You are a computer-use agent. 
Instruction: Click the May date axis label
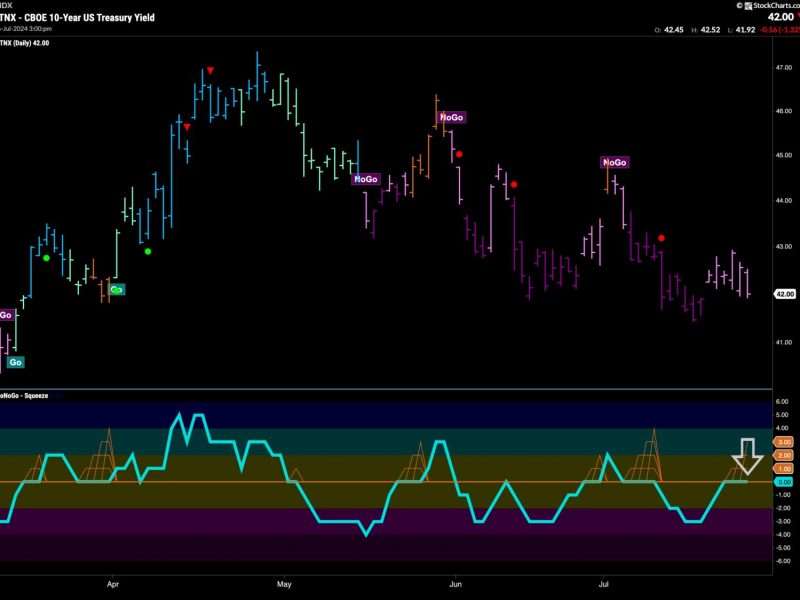tap(284, 584)
